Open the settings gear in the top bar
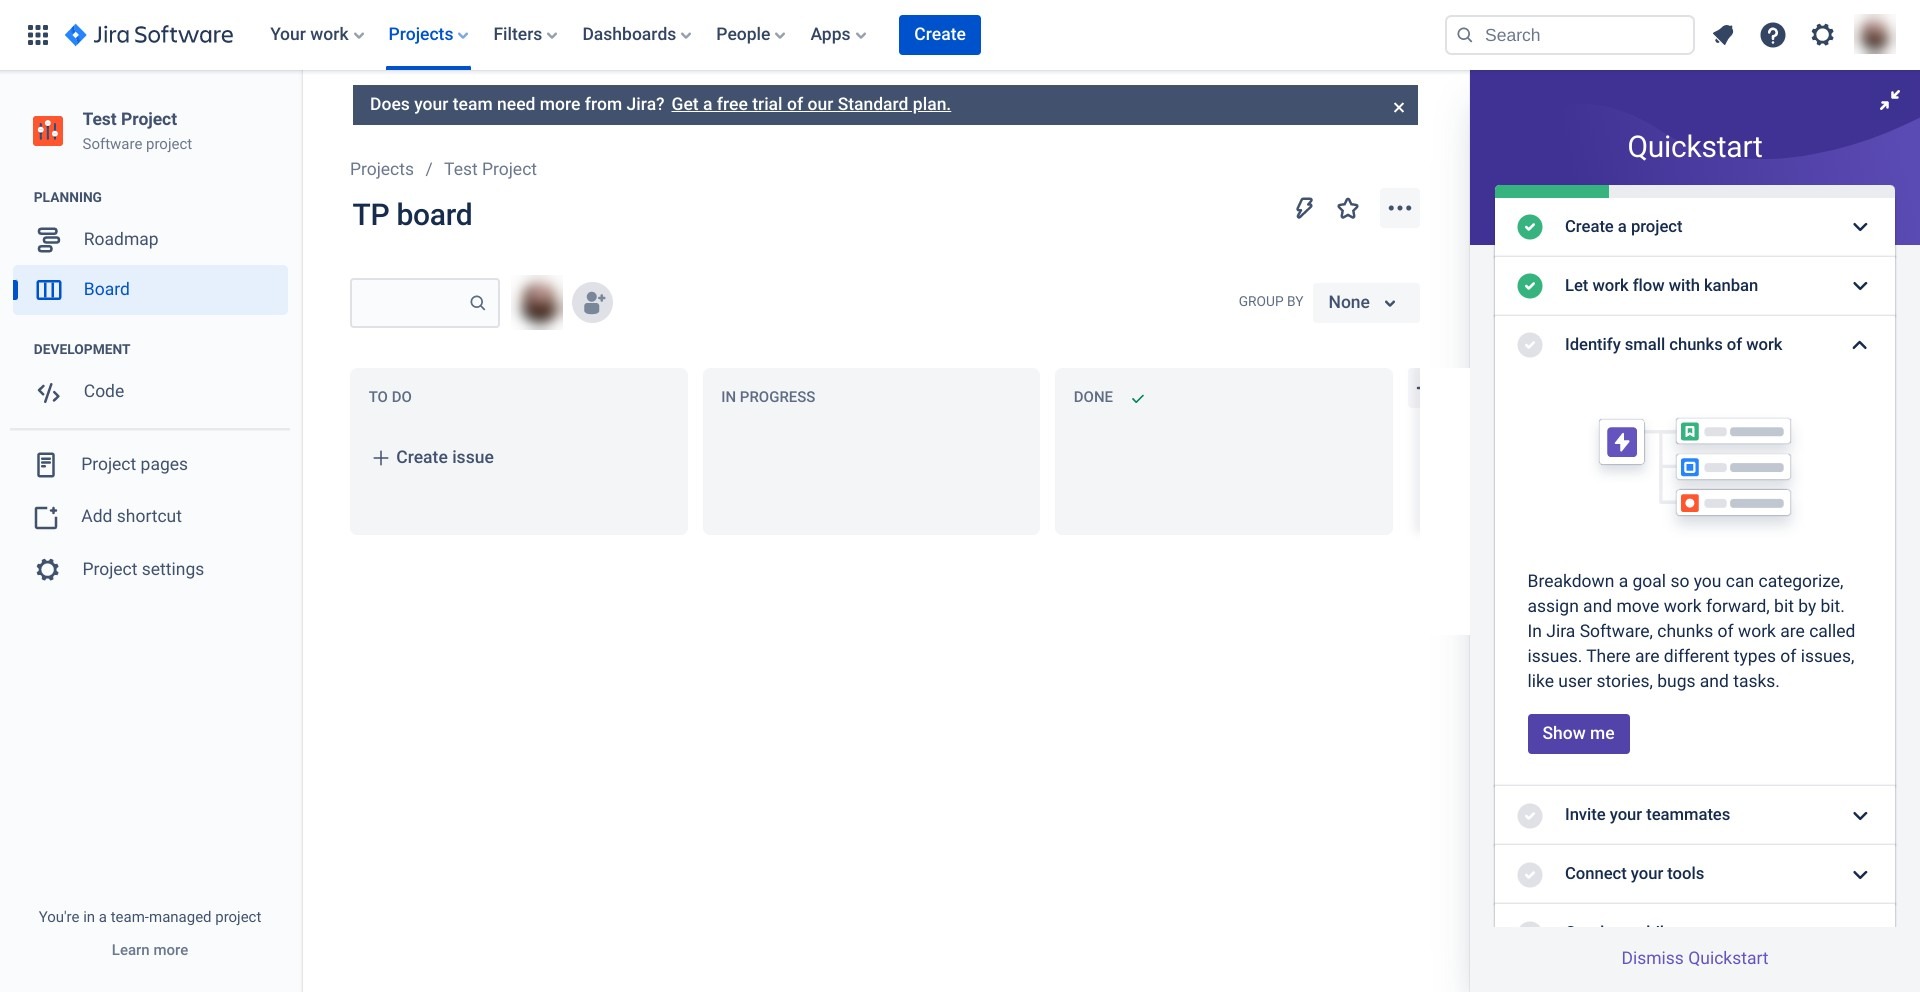 point(1822,35)
